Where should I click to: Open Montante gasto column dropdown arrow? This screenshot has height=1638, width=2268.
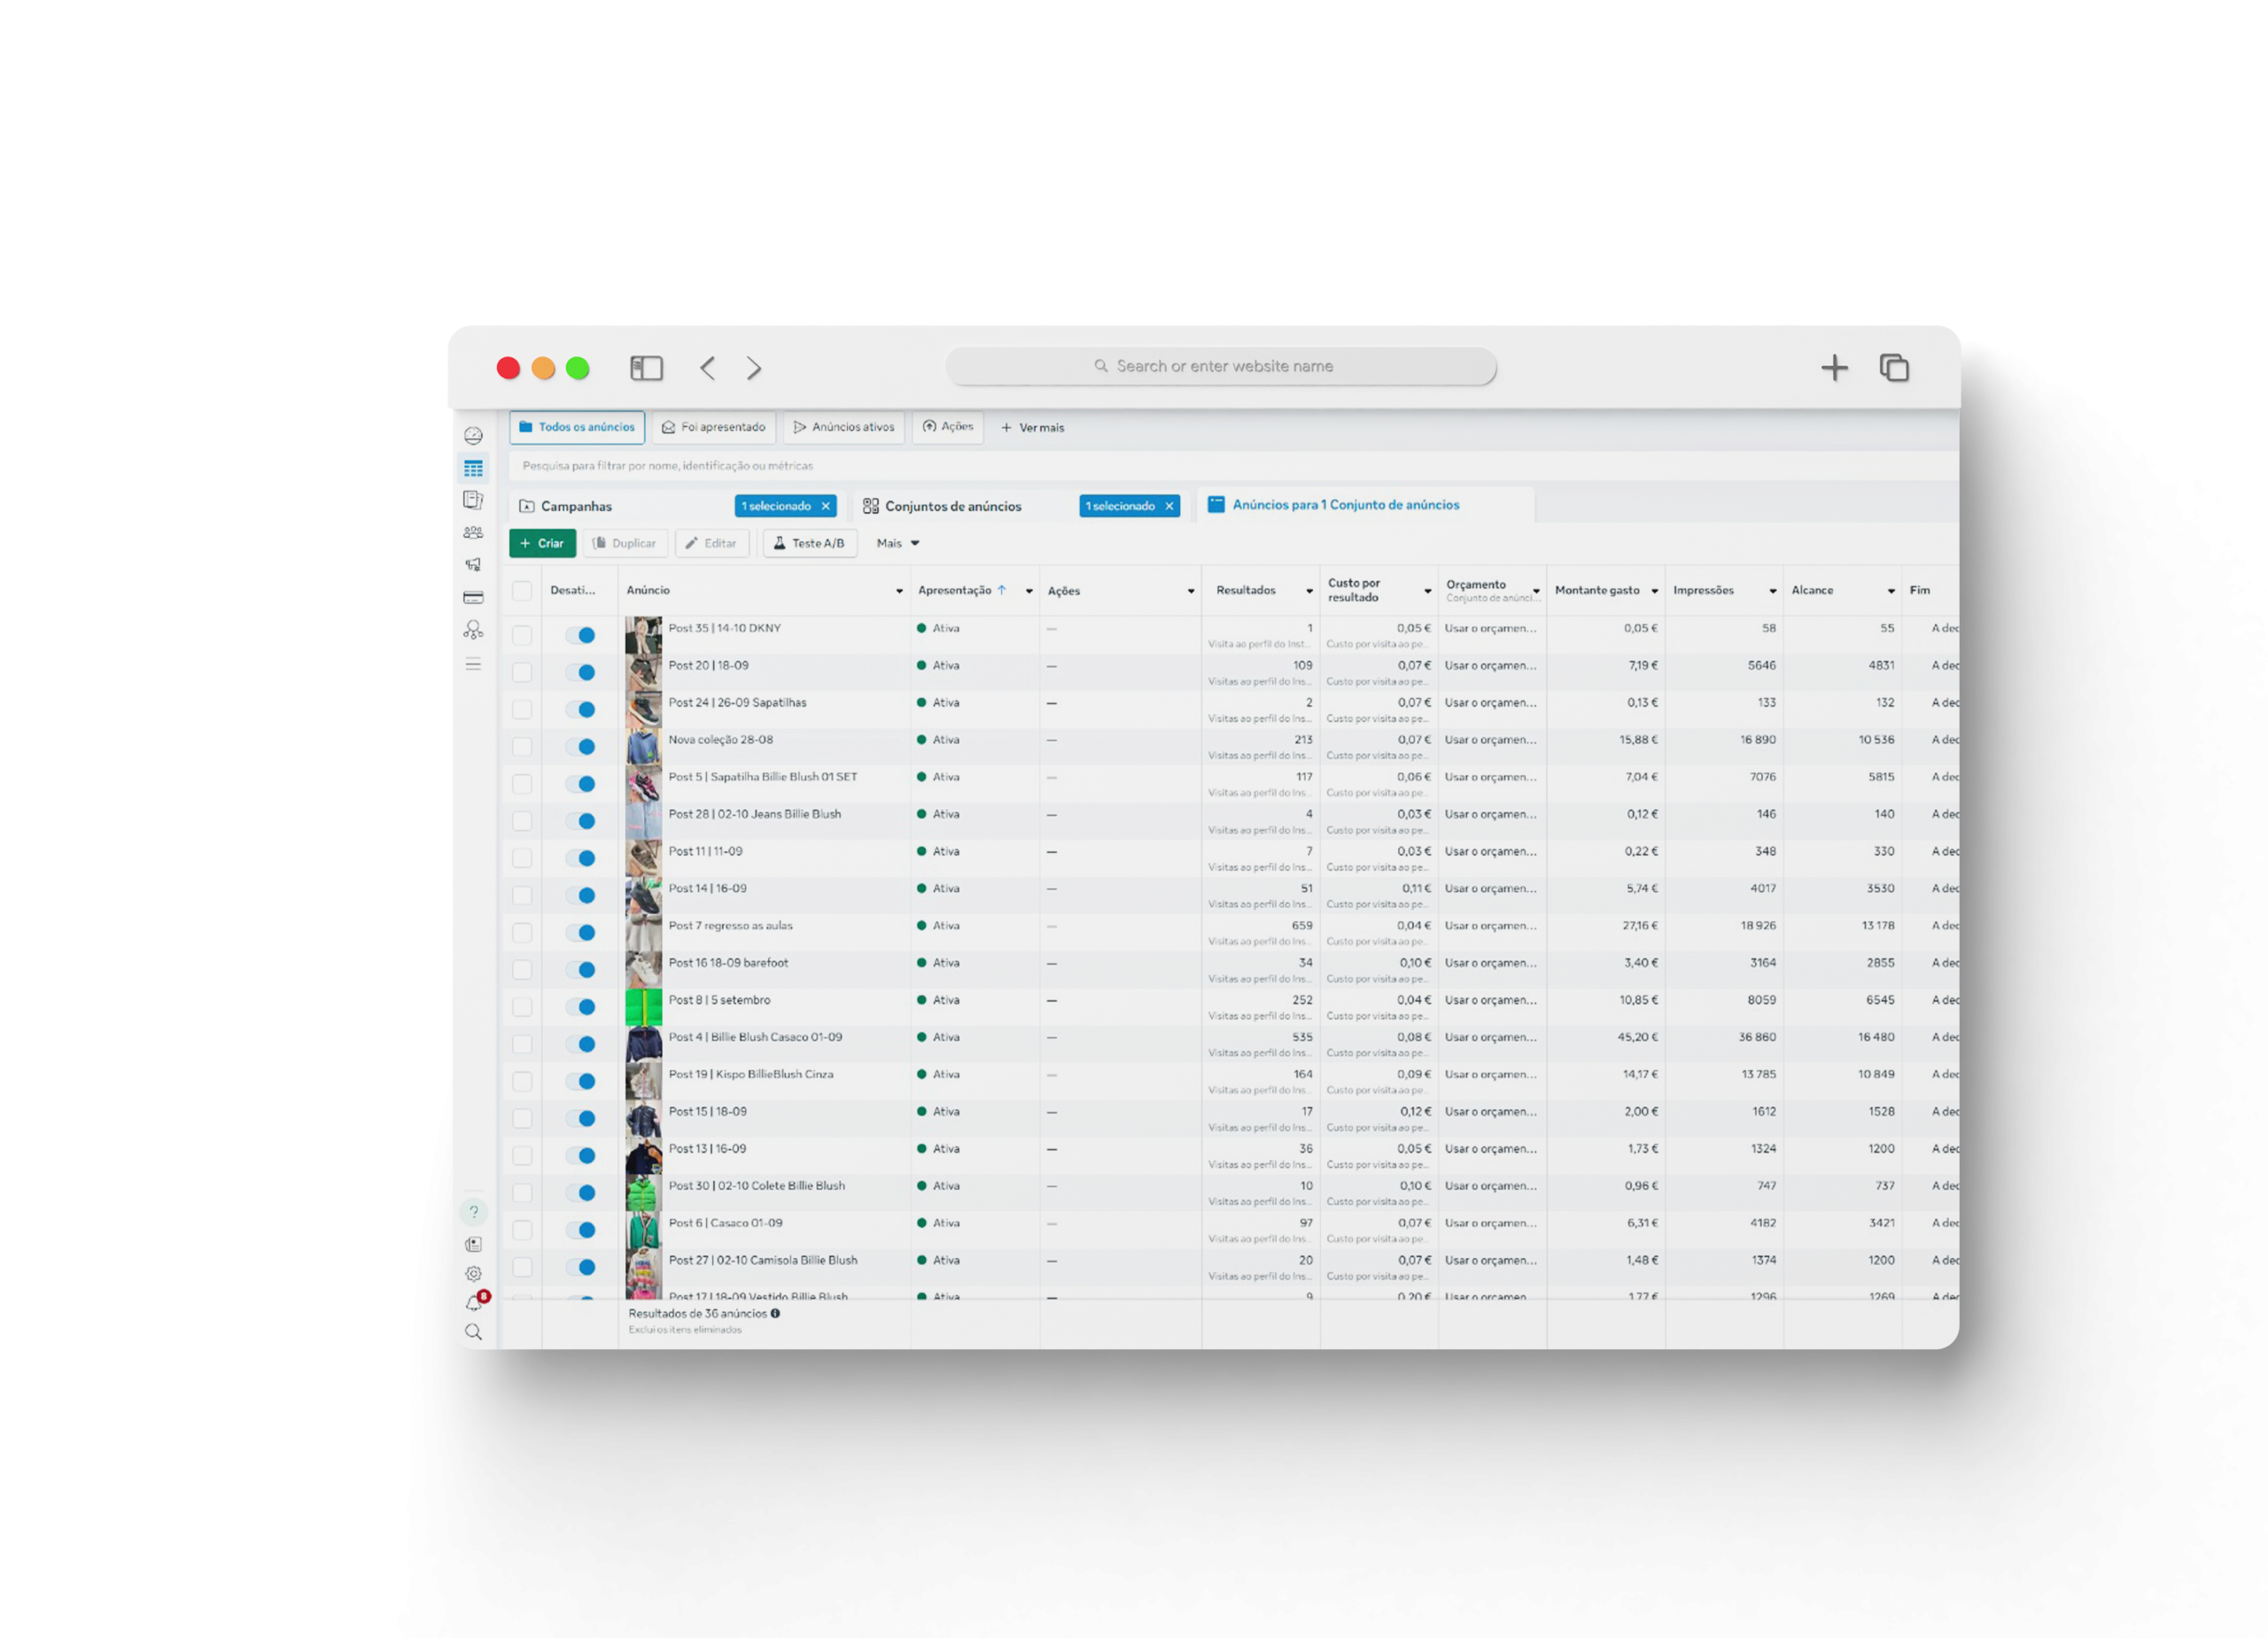1654,591
